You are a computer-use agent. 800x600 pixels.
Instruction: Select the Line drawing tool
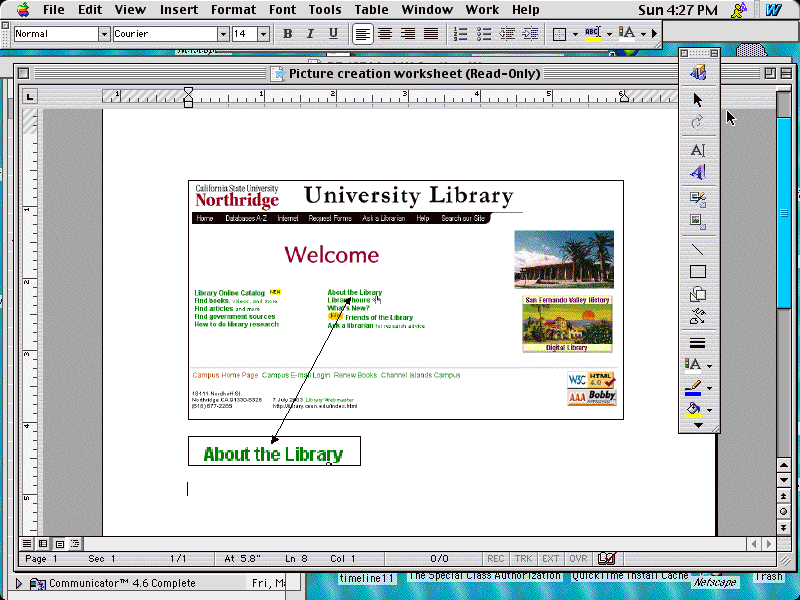coord(697,249)
